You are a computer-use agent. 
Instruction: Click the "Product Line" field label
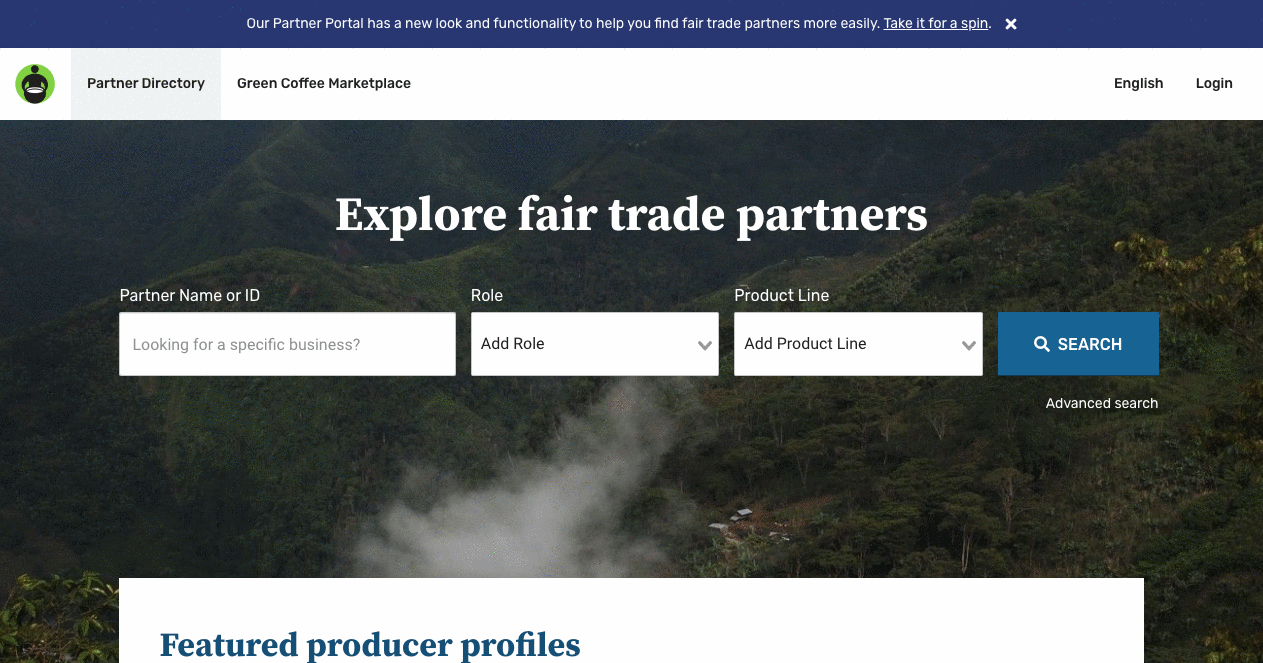click(x=782, y=295)
